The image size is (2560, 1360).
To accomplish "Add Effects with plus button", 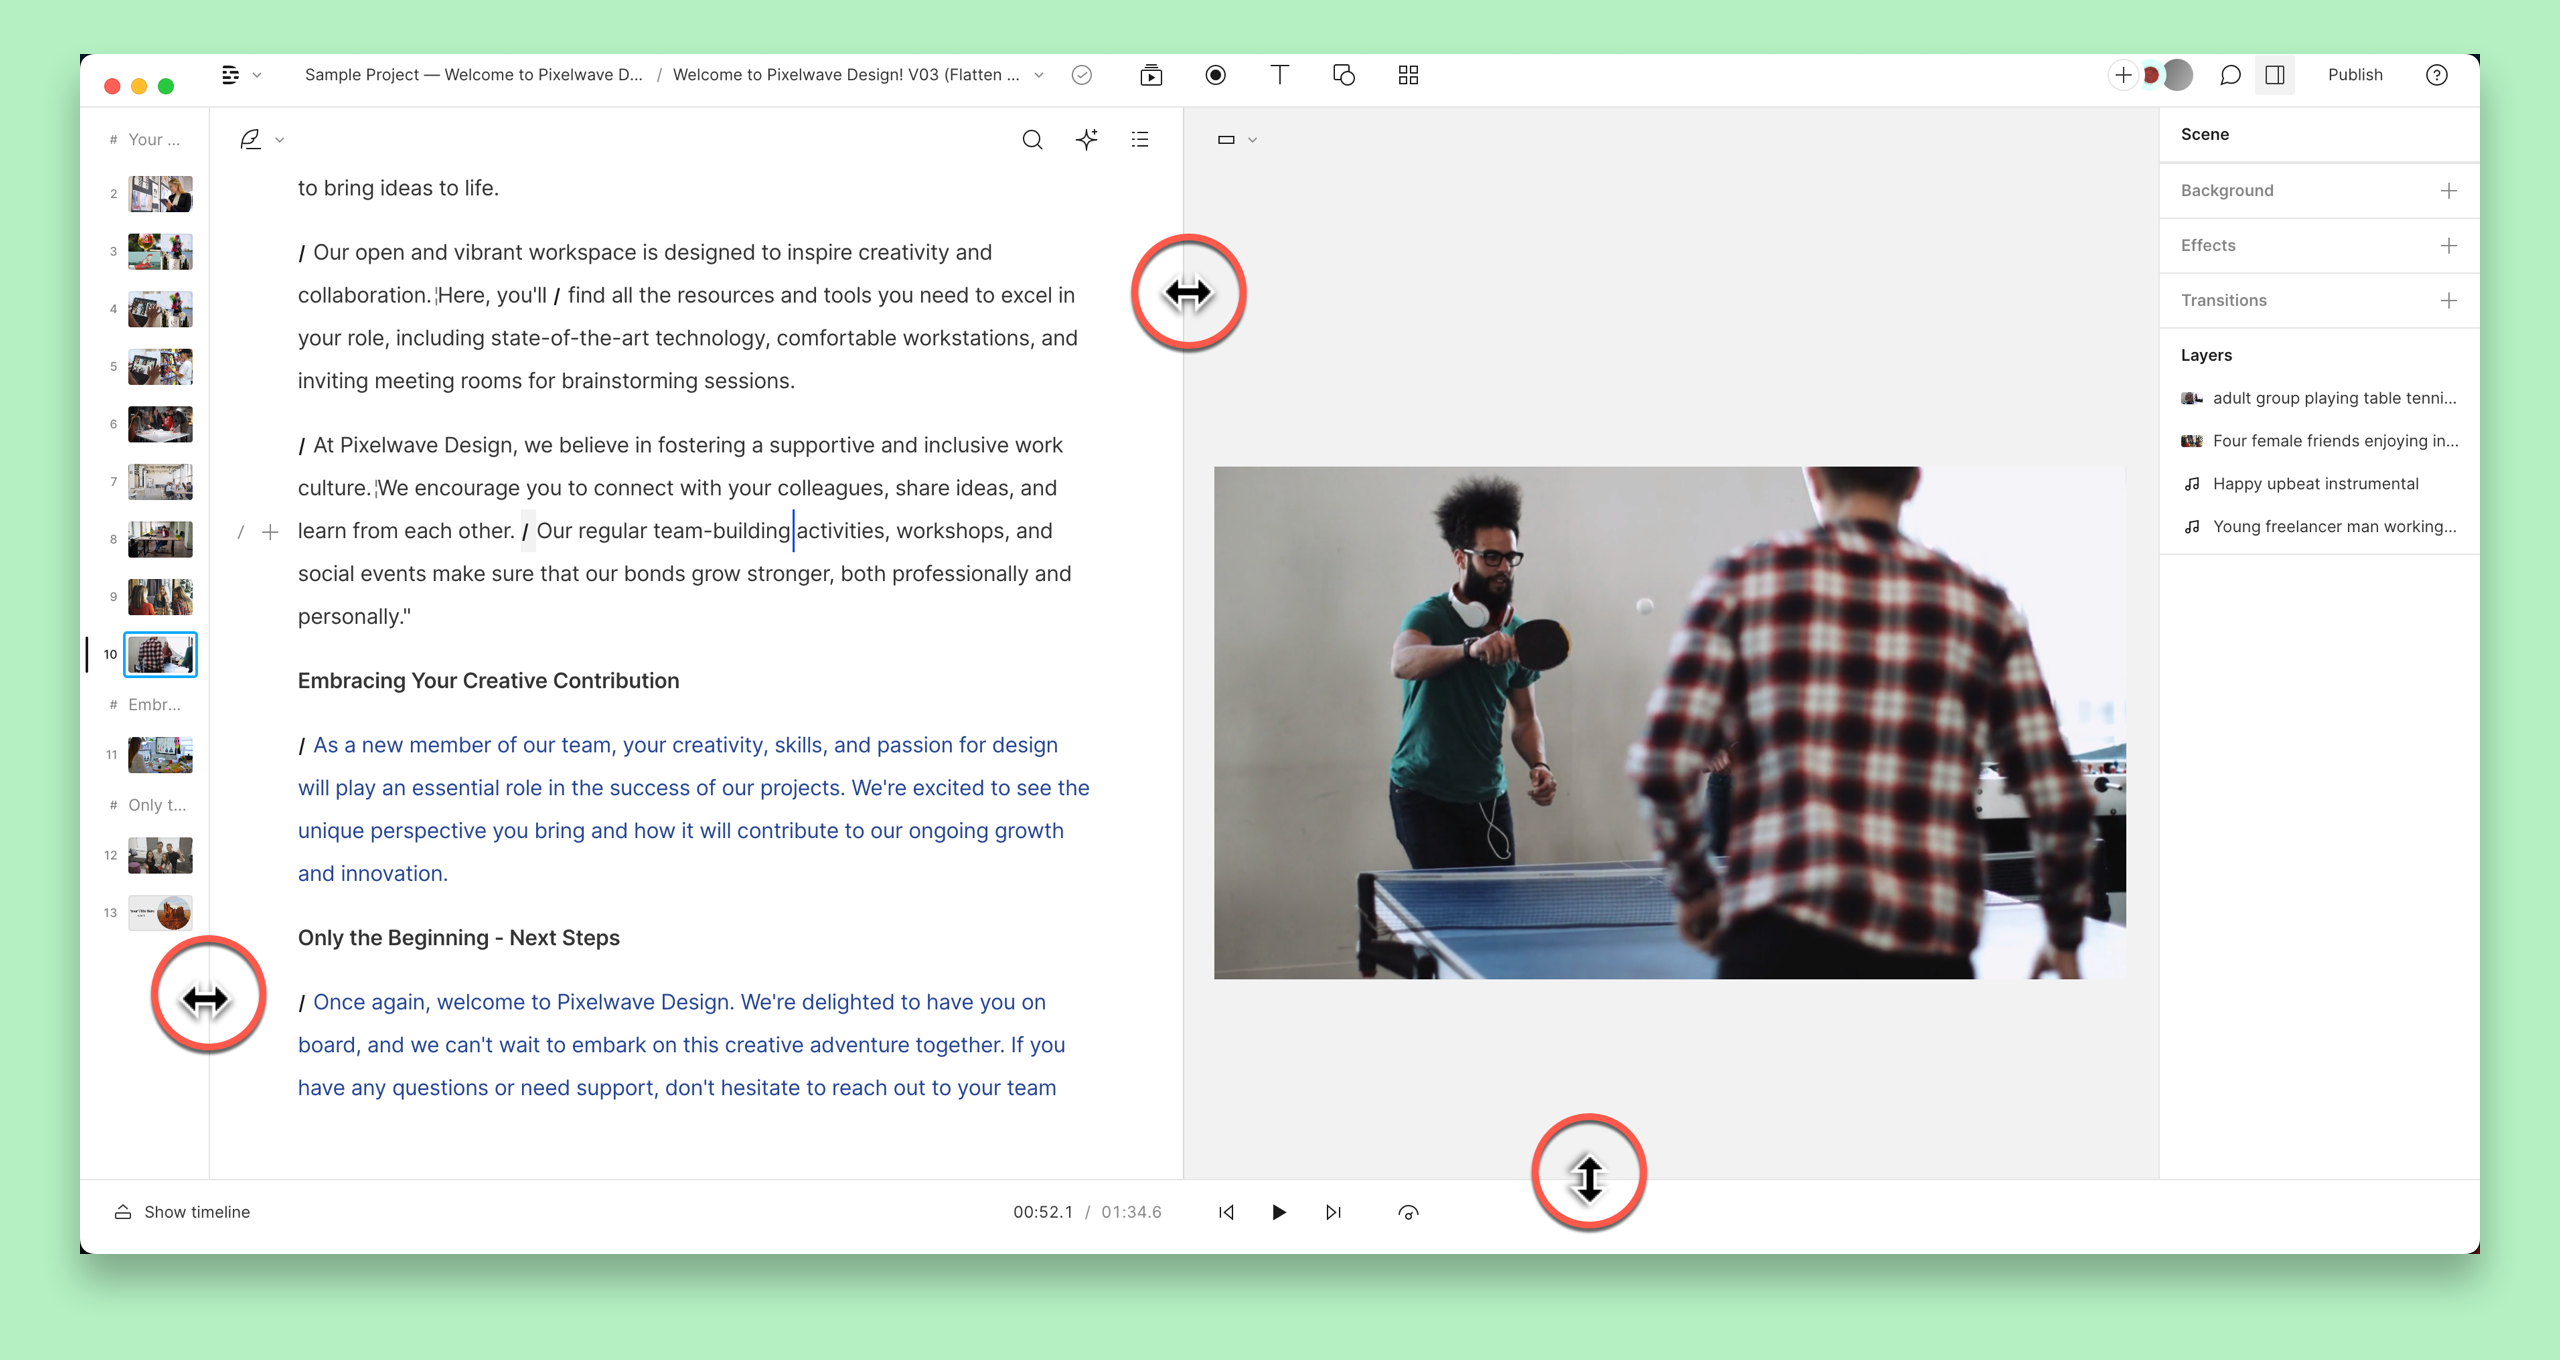I will point(2449,245).
